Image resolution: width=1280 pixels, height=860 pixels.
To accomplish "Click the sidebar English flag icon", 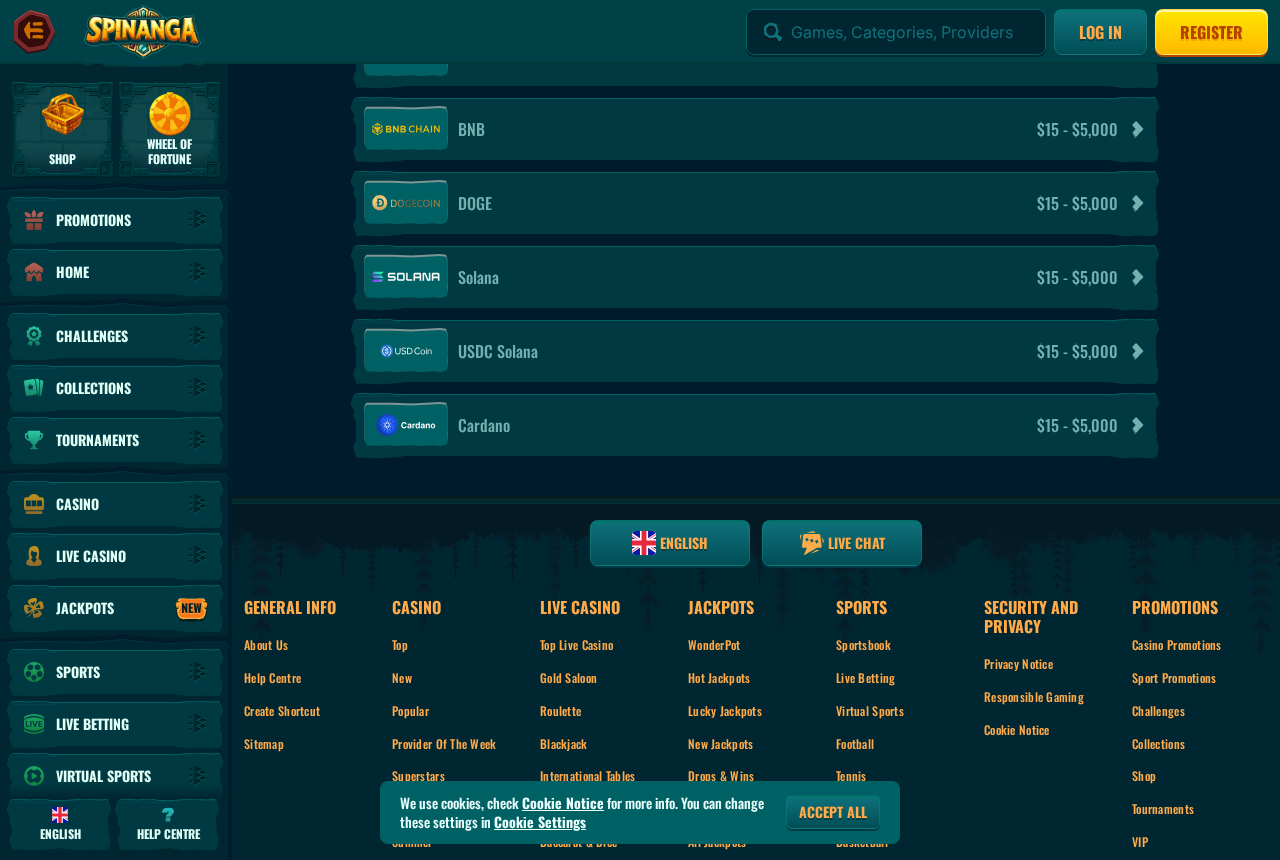I will 60,815.
